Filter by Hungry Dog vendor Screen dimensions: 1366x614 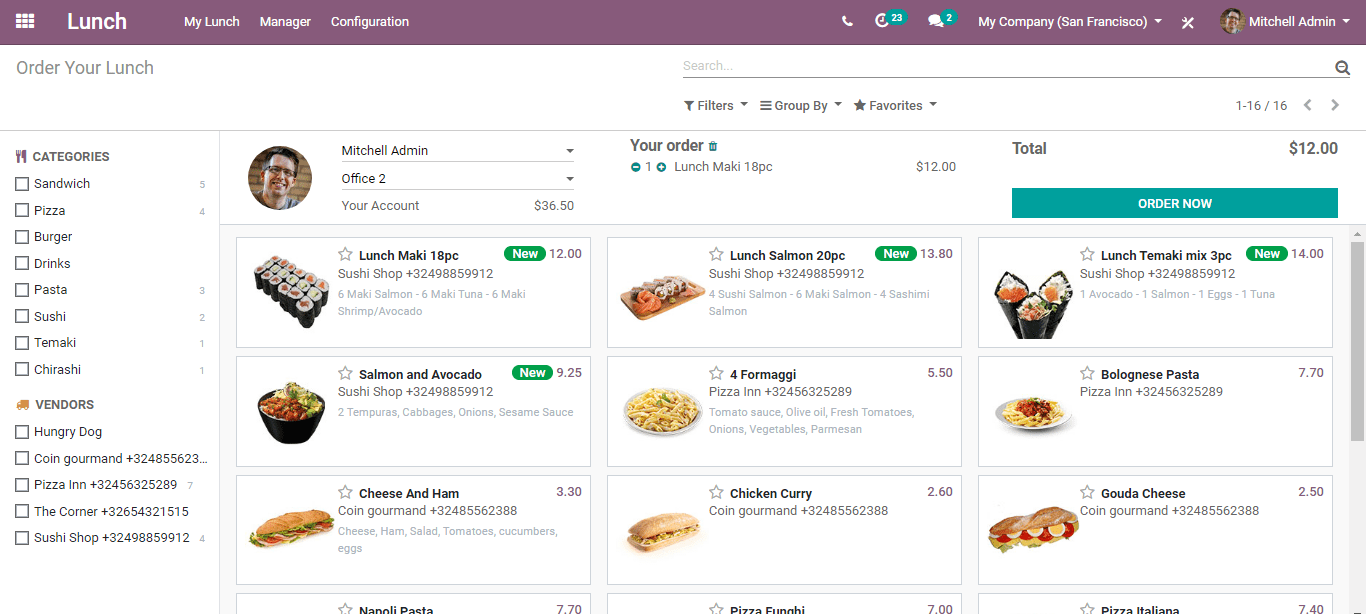coord(22,432)
